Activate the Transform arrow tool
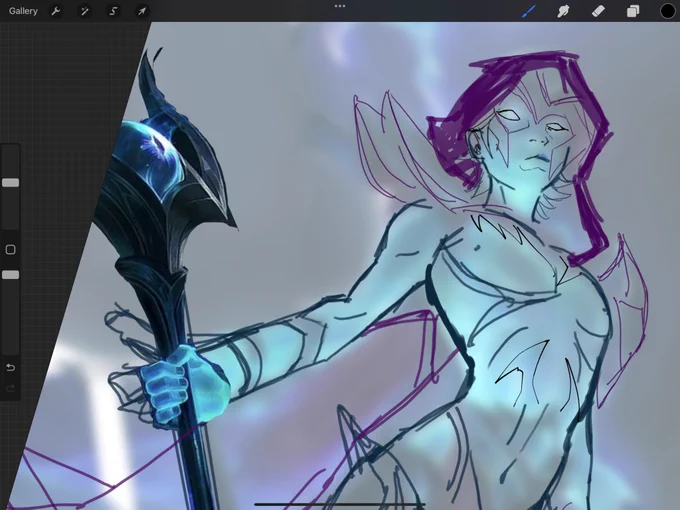Viewport: 680px width, 510px height. [x=142, y=11]
